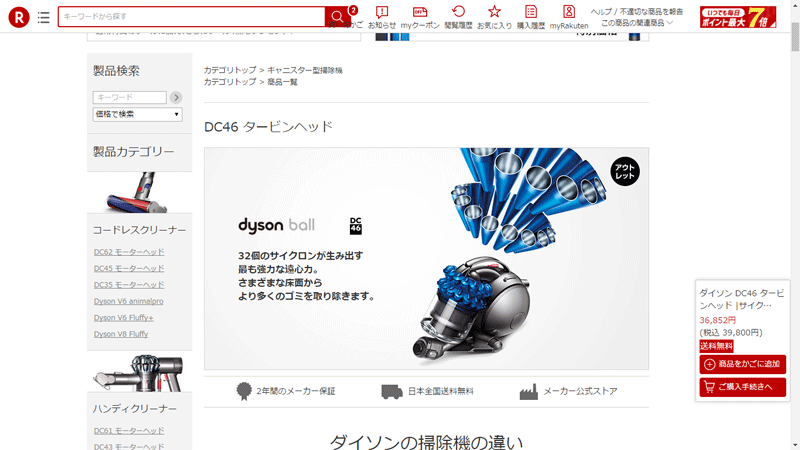This screenshot has height=450, width=800.
Task: Click the dyson ball logo
Action: pos(277,225)
